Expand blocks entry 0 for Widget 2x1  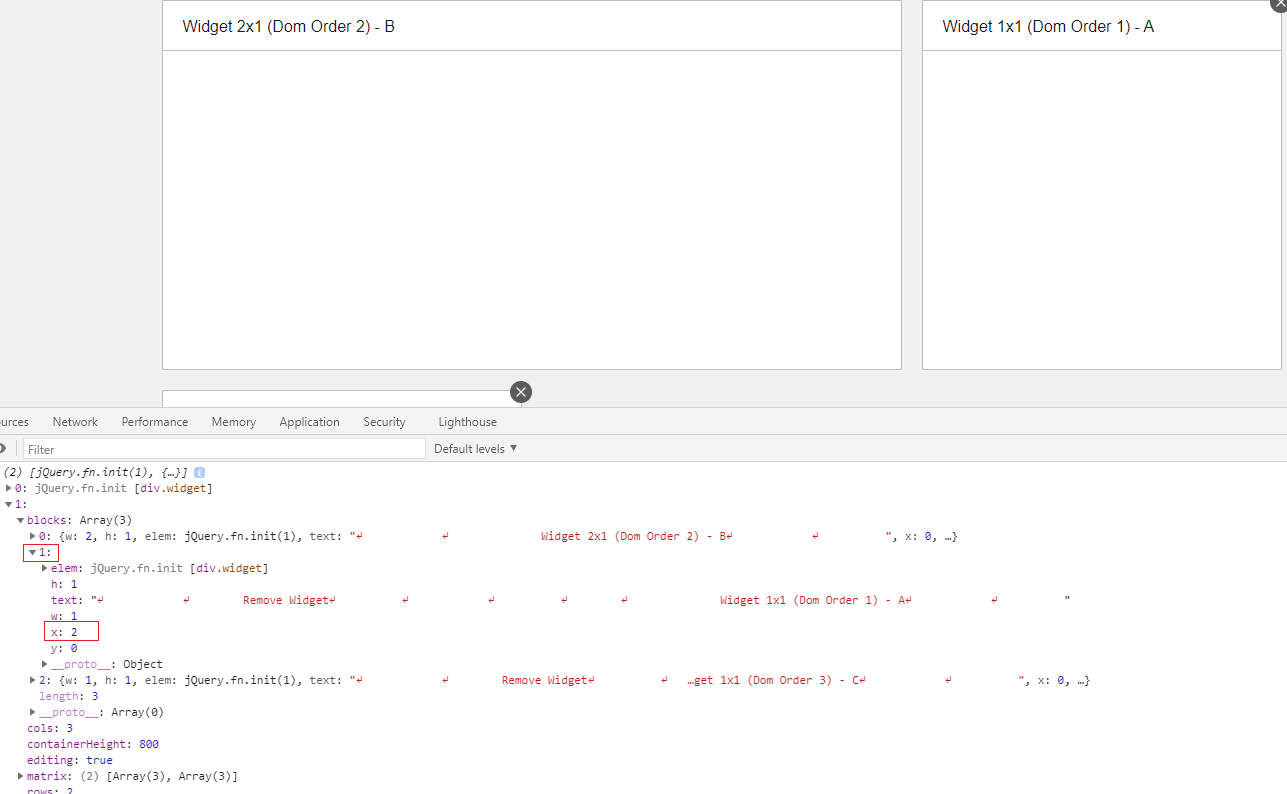pyautogui.click(x=33, y=536)
